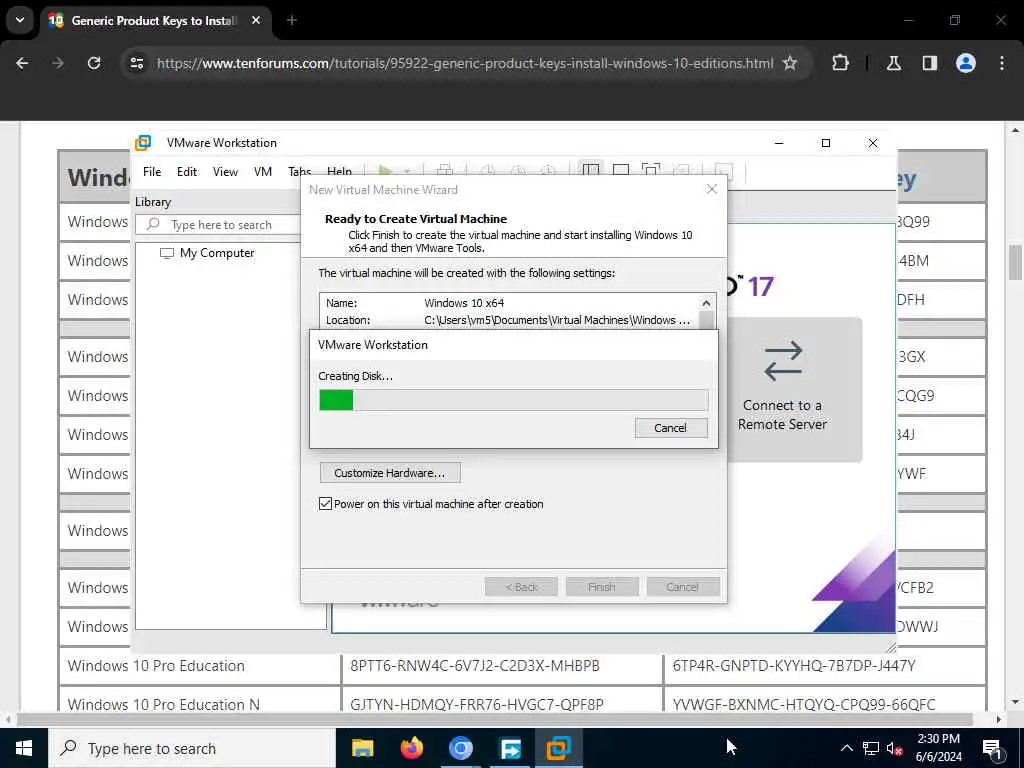The image size is (1024, 768).
Task: Open the power options dropdown arrow
Action: tap(407, 171)
